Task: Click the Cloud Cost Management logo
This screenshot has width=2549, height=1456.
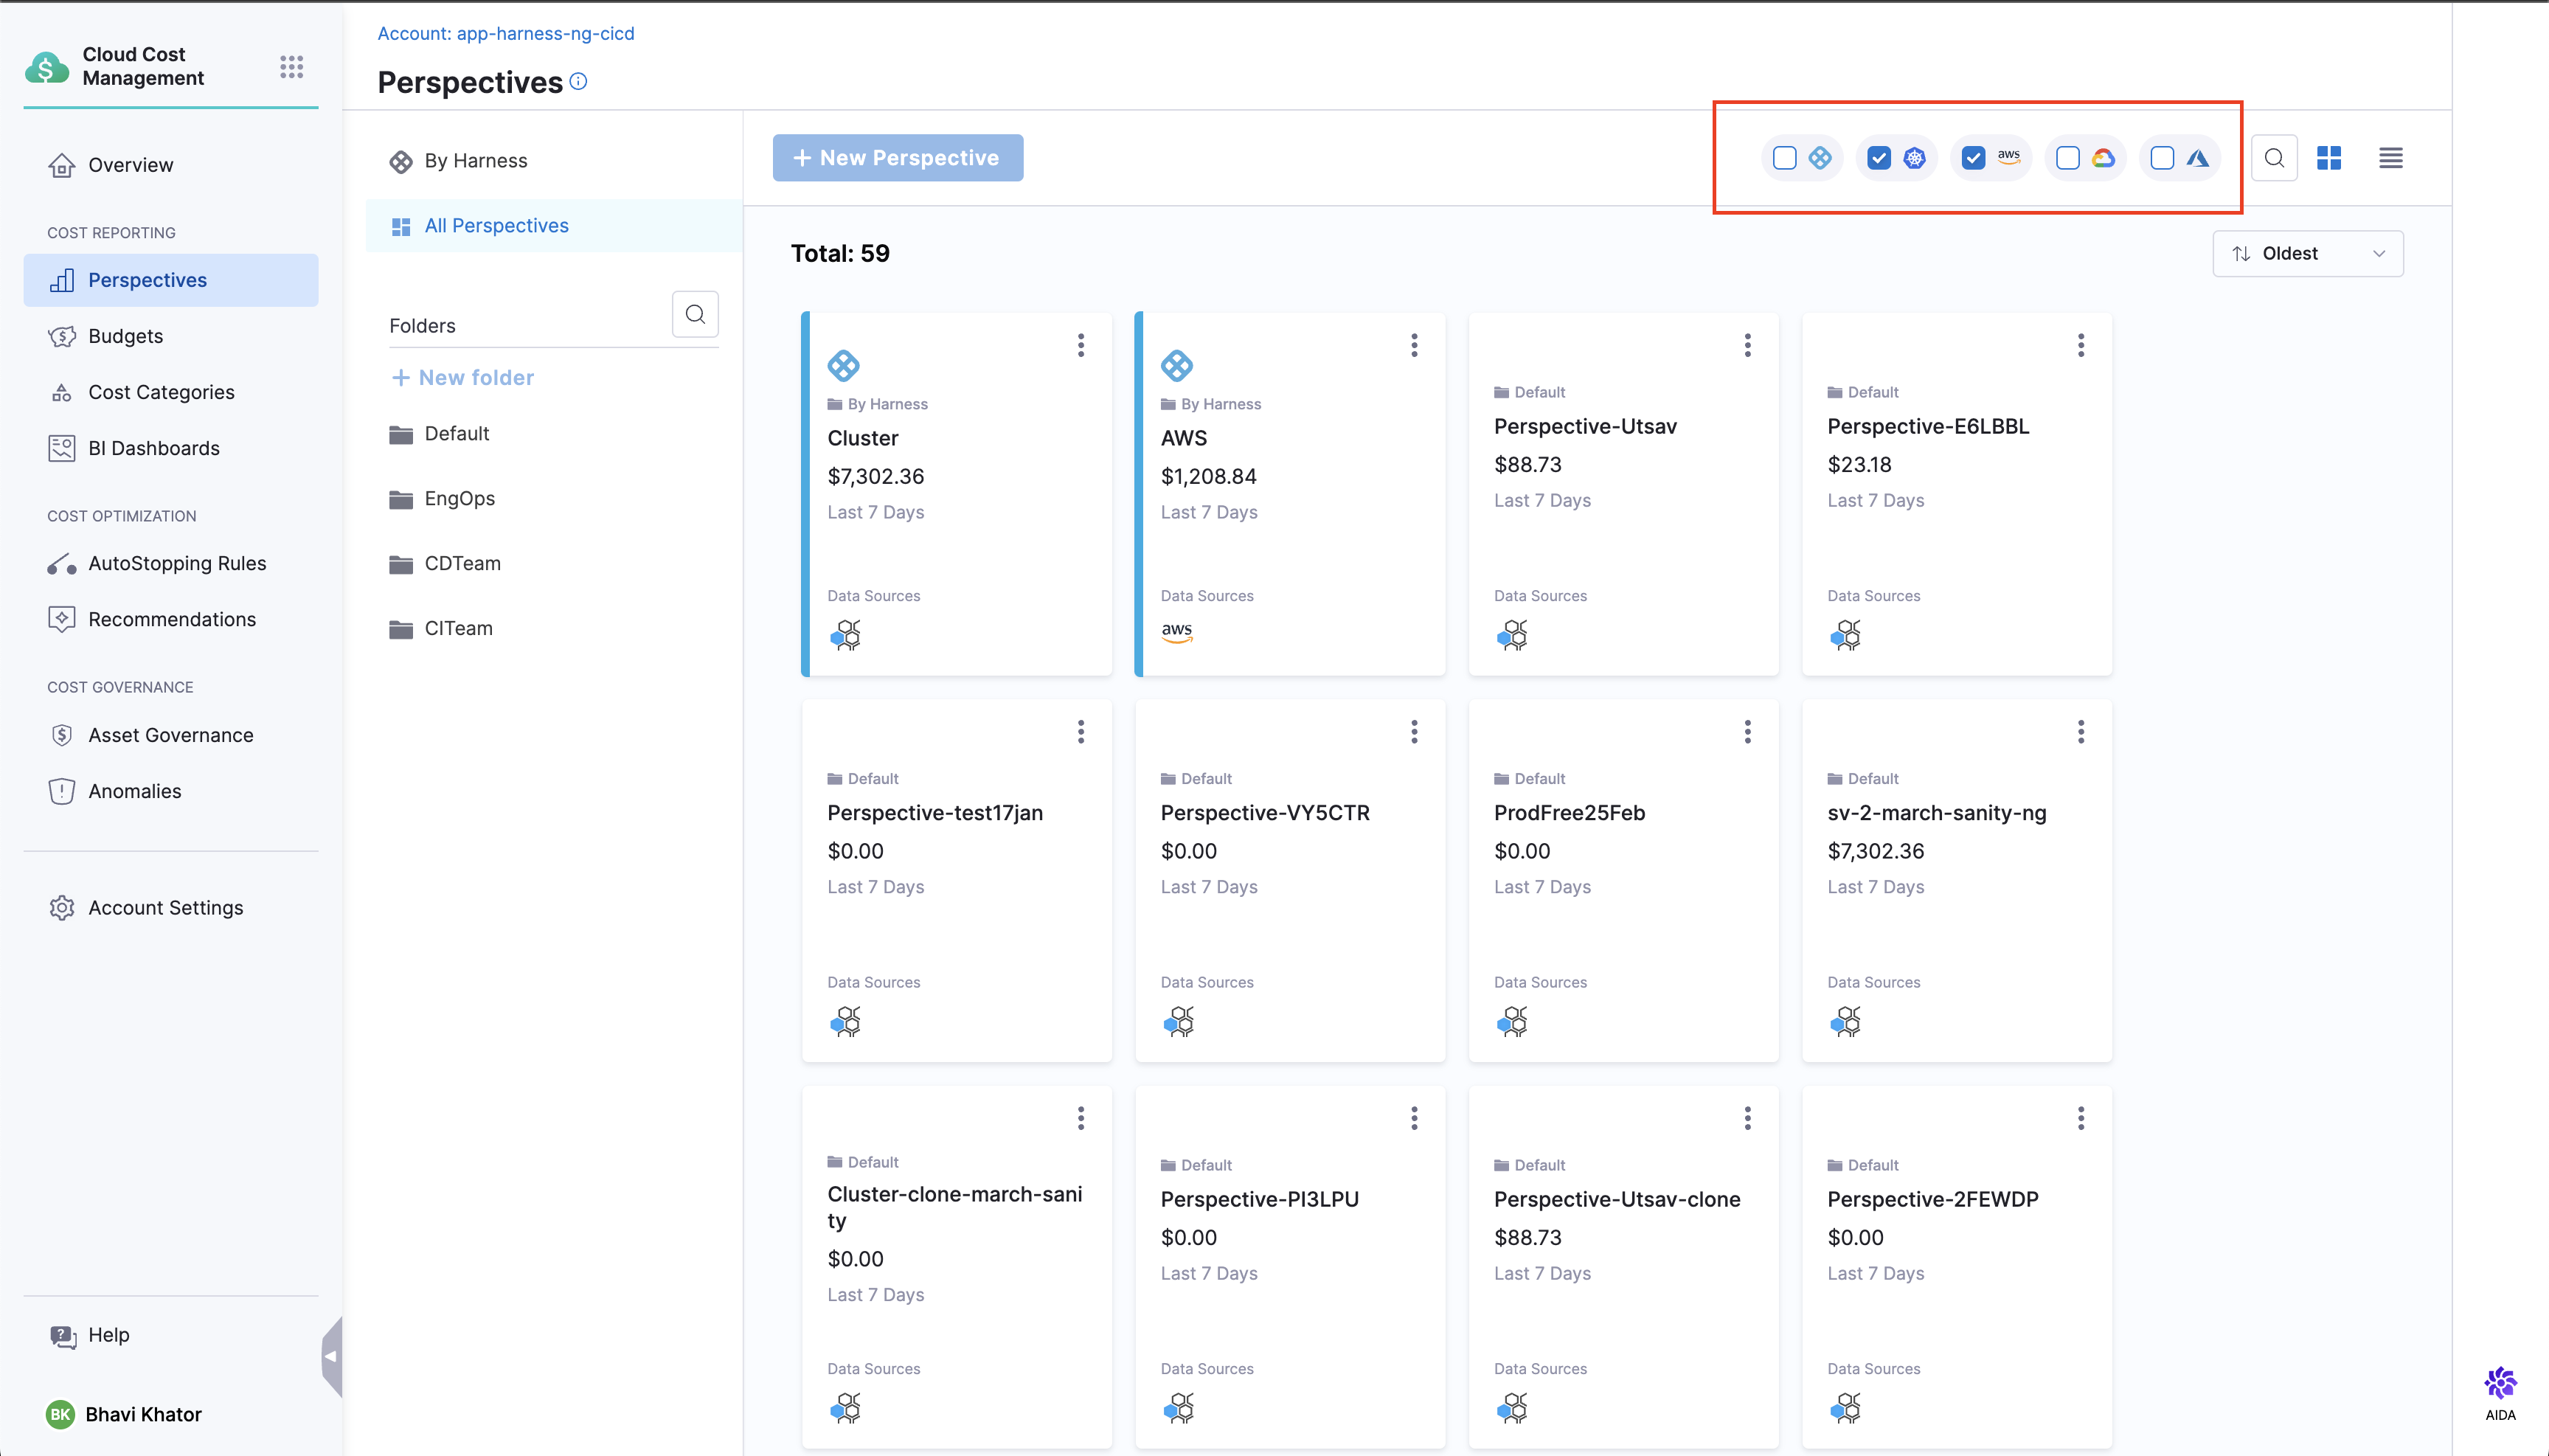Action: click(46, 67)
